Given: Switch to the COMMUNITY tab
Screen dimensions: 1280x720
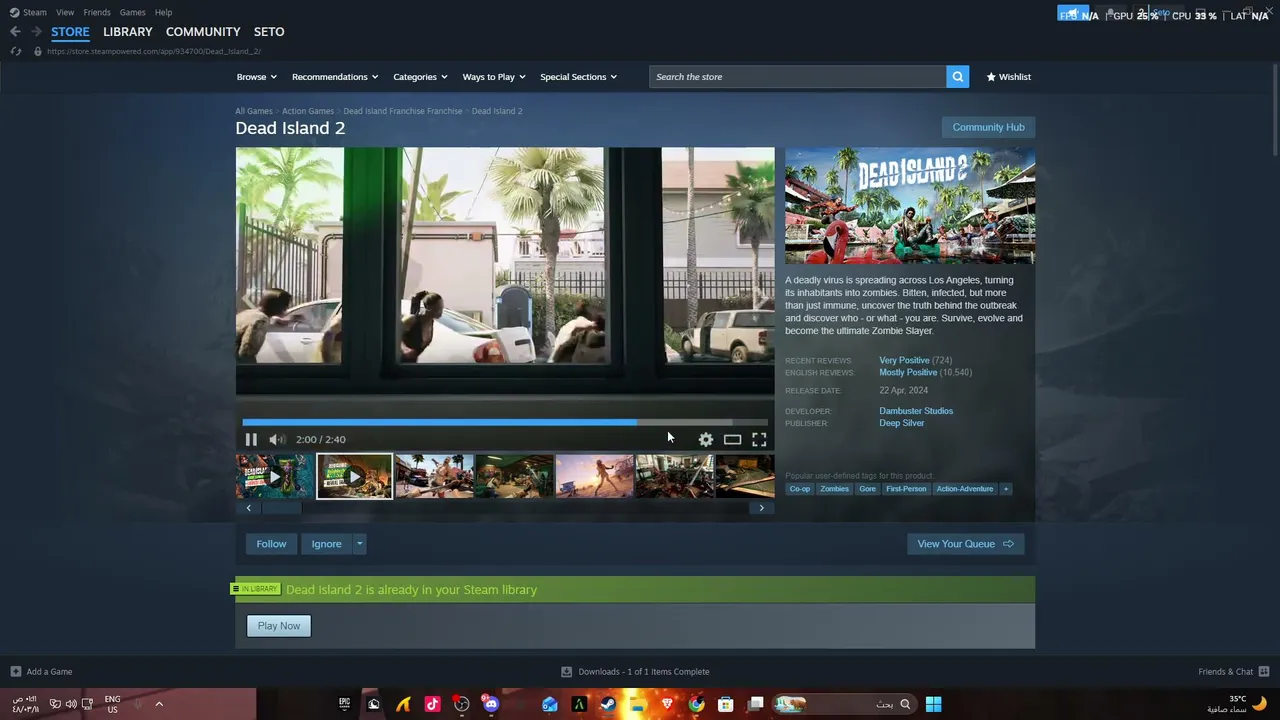Looking at the screenshot, I should pyautogui.click(x=203, y=32).
